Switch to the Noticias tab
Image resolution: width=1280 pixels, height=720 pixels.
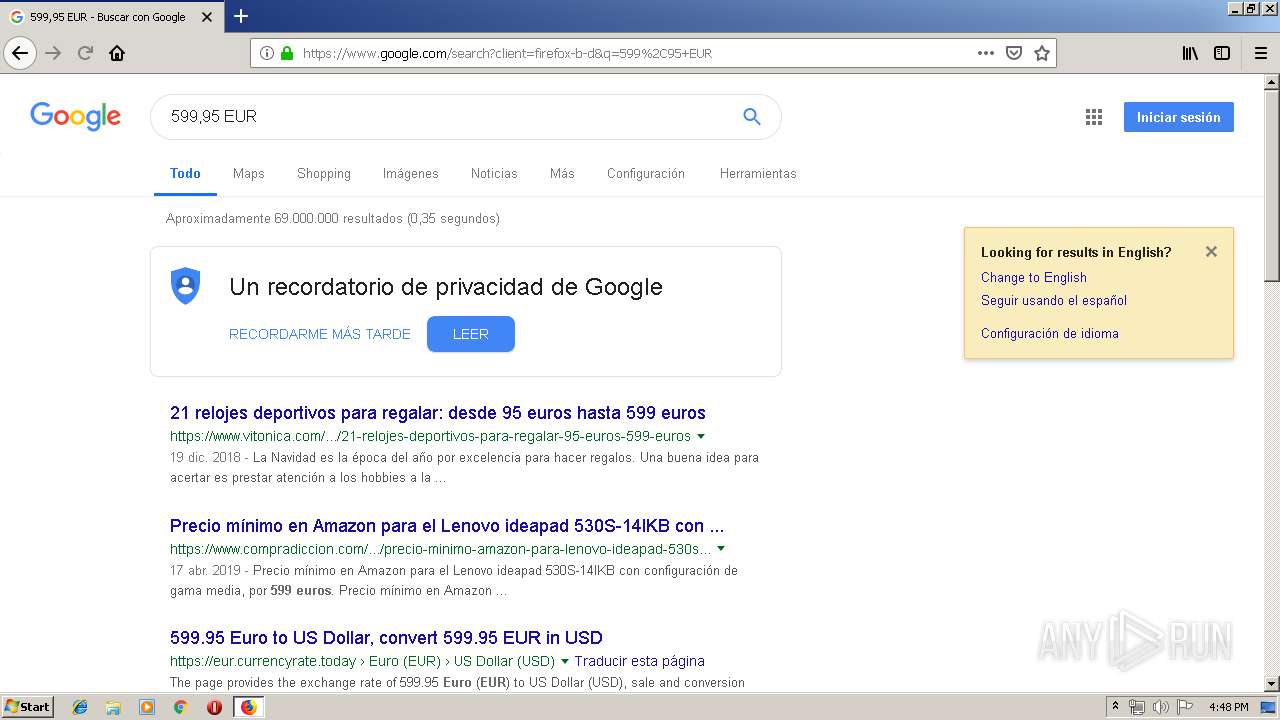[494, 173]
